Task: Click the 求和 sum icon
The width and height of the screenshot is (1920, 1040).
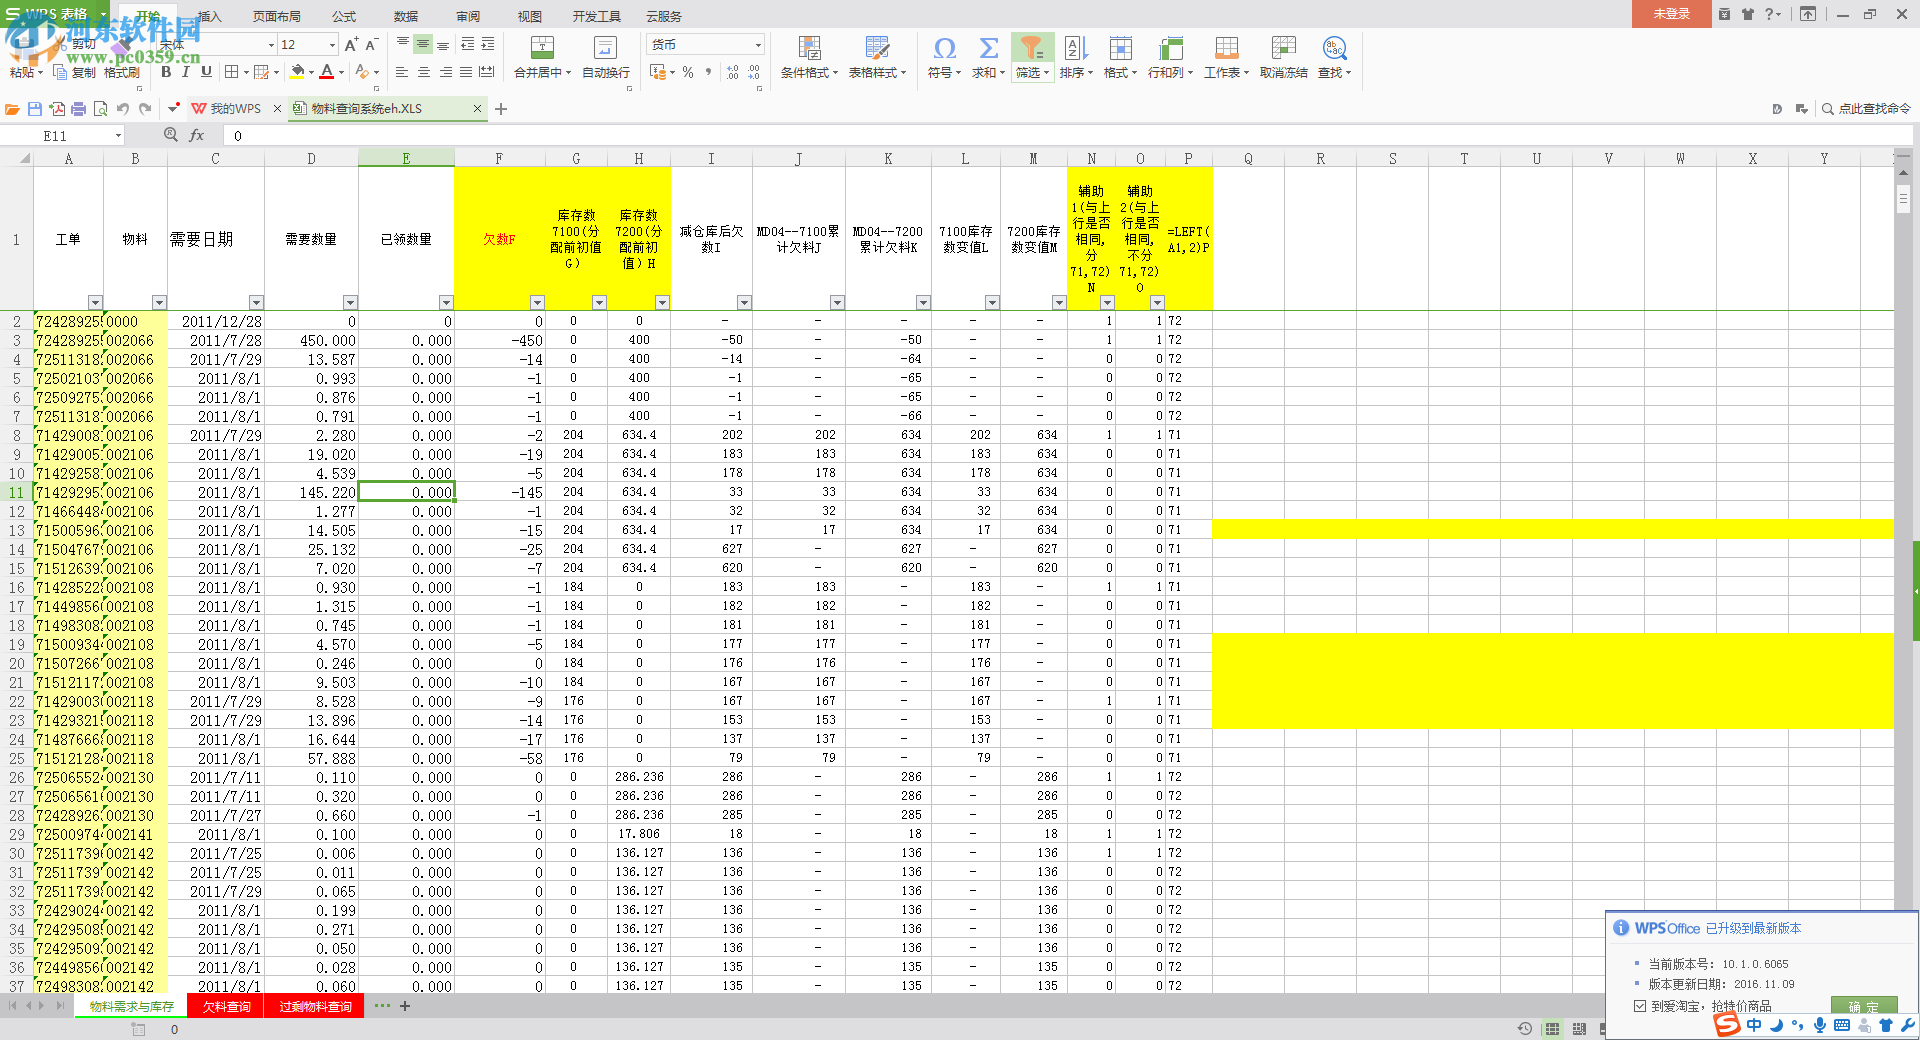Action: (x=988, y=48)
